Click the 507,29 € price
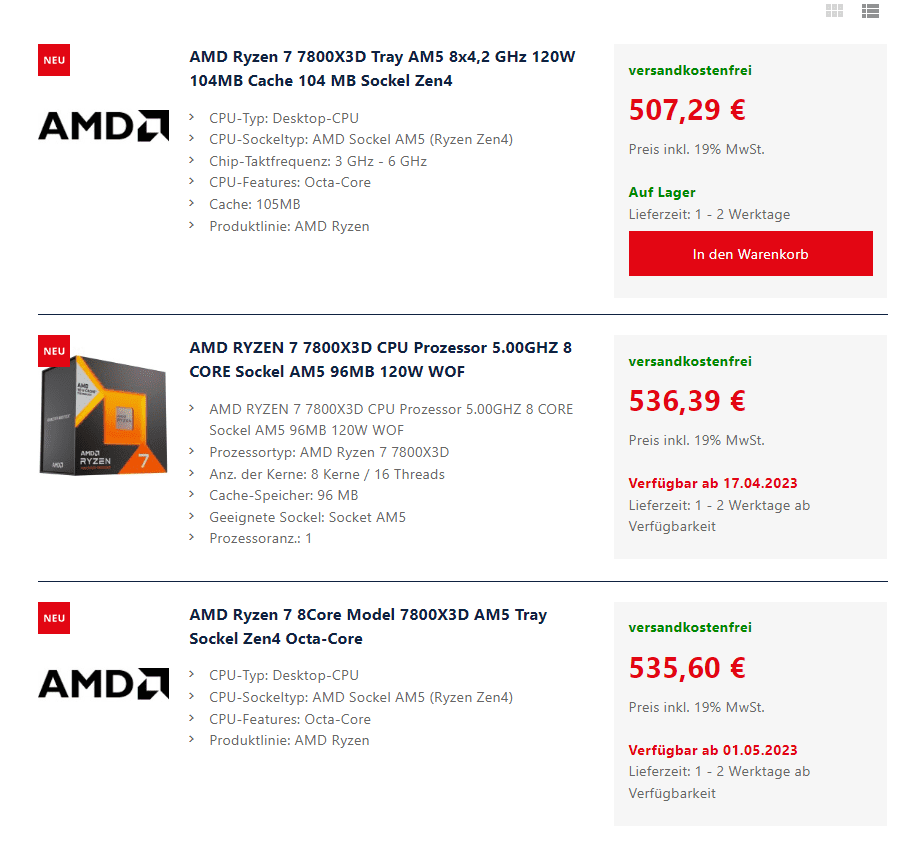This screenshot has height=846, width=922. point(687,110)
